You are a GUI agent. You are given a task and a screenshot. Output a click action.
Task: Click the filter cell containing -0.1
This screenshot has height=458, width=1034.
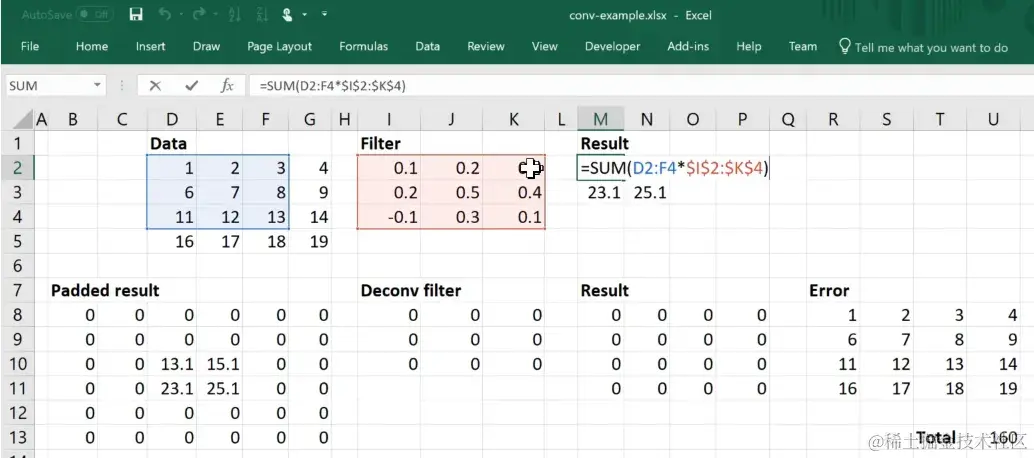click(x=388, y=217)
